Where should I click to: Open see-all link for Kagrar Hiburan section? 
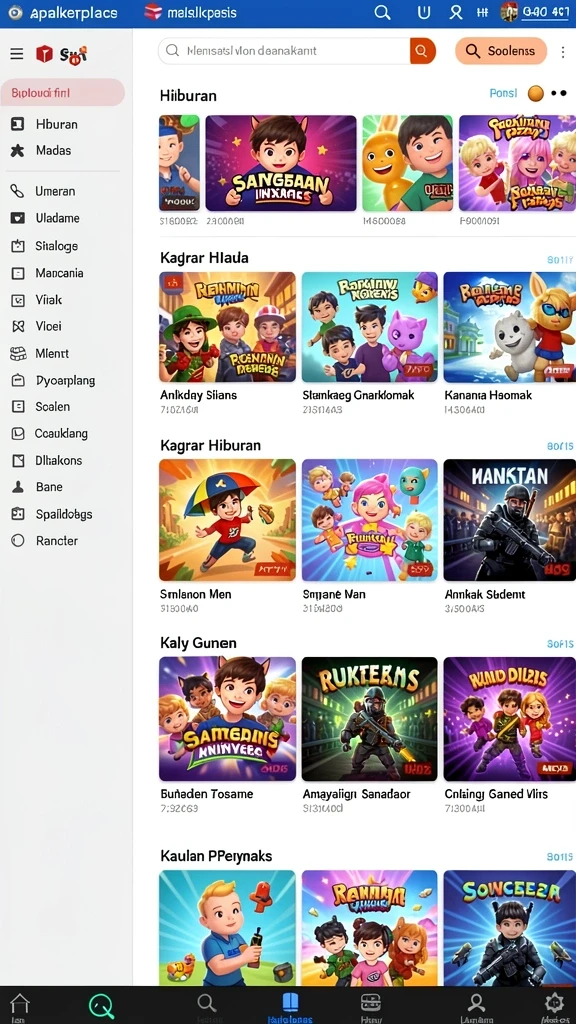(560, 447)
